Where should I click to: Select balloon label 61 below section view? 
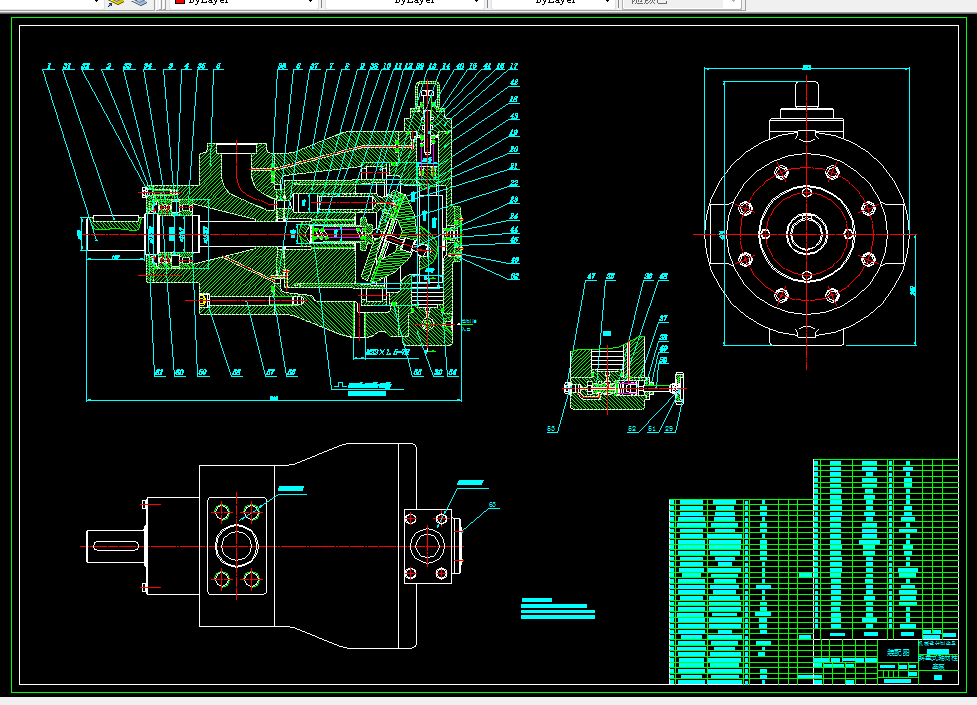(159, 372)
